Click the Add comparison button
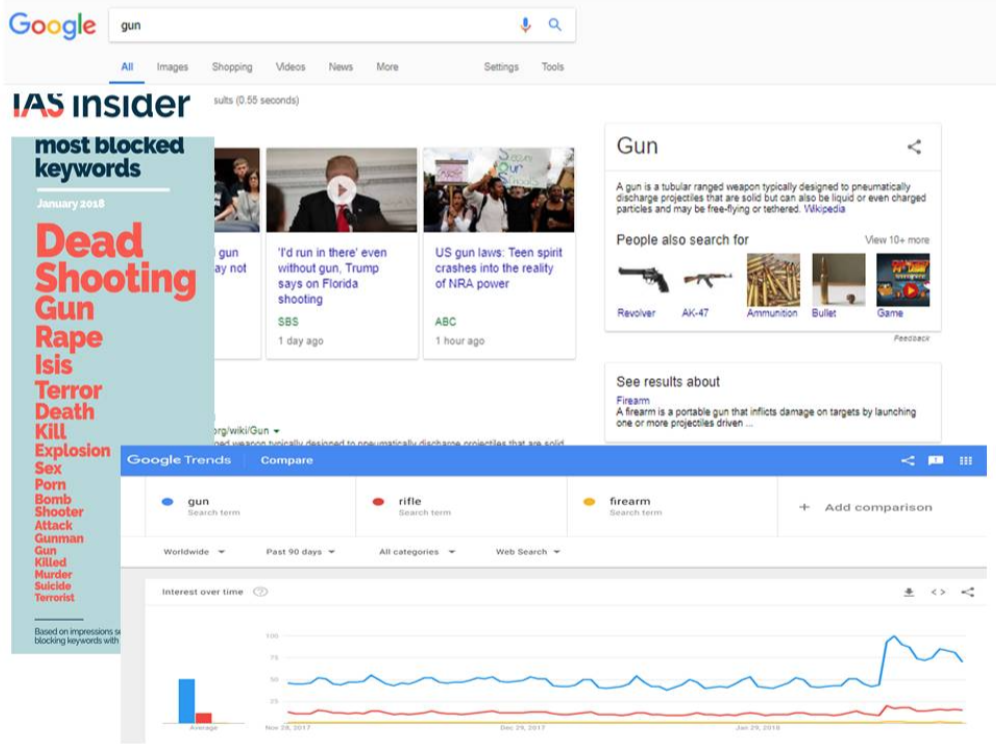The image size is (996, 744). click(x=866, y=507)
